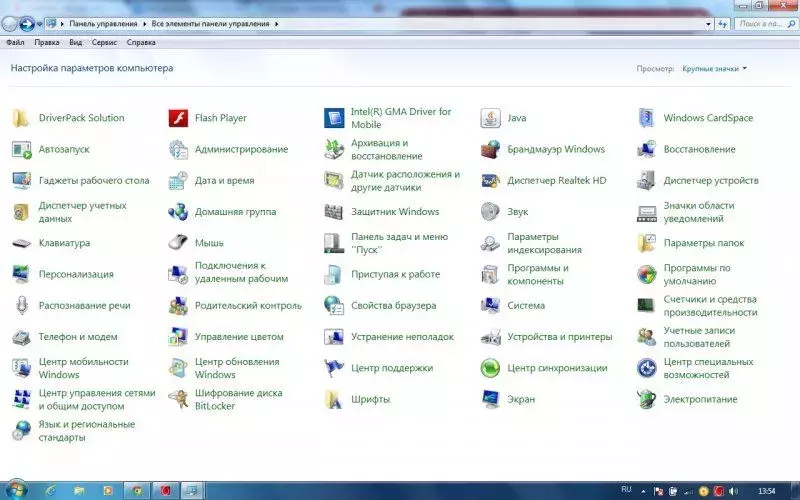Viewport: 800px width, 500px height.
Task: Click the Windows Start orb
Action: (x=14, y=490)
